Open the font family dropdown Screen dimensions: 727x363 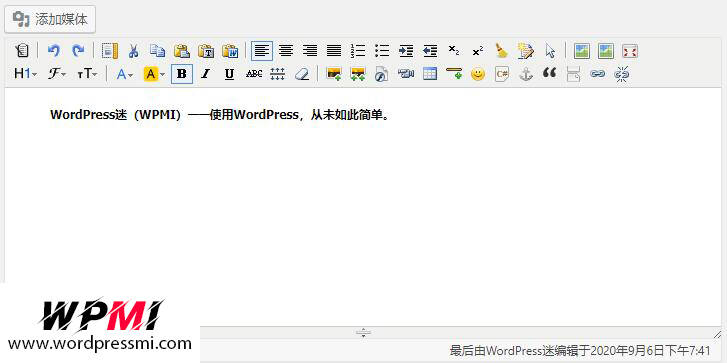57,74
